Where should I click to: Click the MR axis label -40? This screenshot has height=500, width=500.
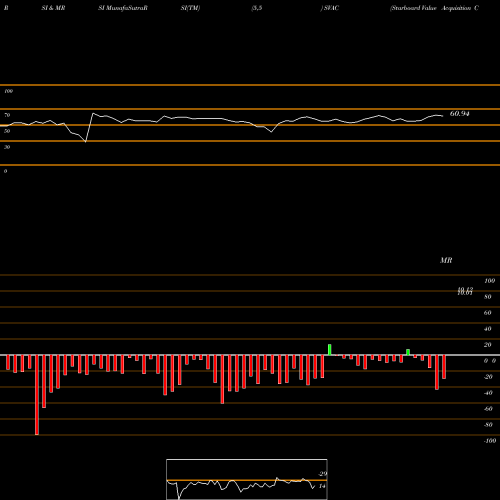click(x=488, y=393)
